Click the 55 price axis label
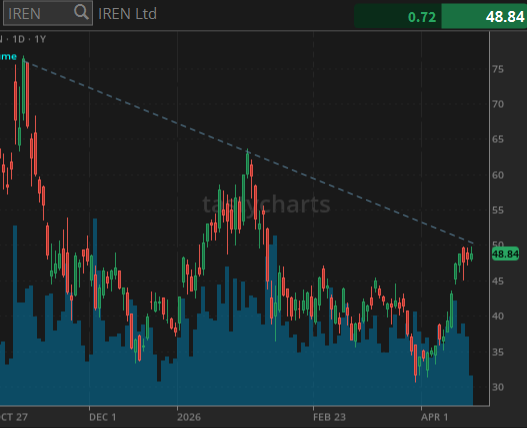 click(x=498, y=210)
